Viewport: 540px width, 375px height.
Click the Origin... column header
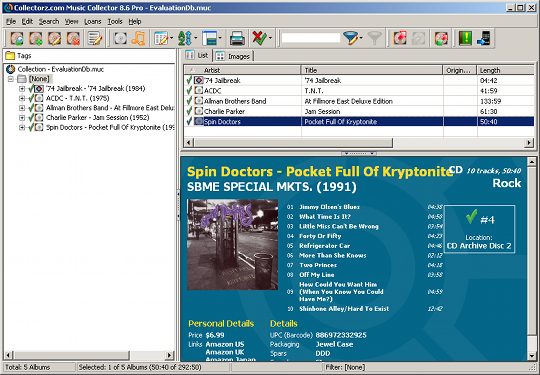point(460,70)
